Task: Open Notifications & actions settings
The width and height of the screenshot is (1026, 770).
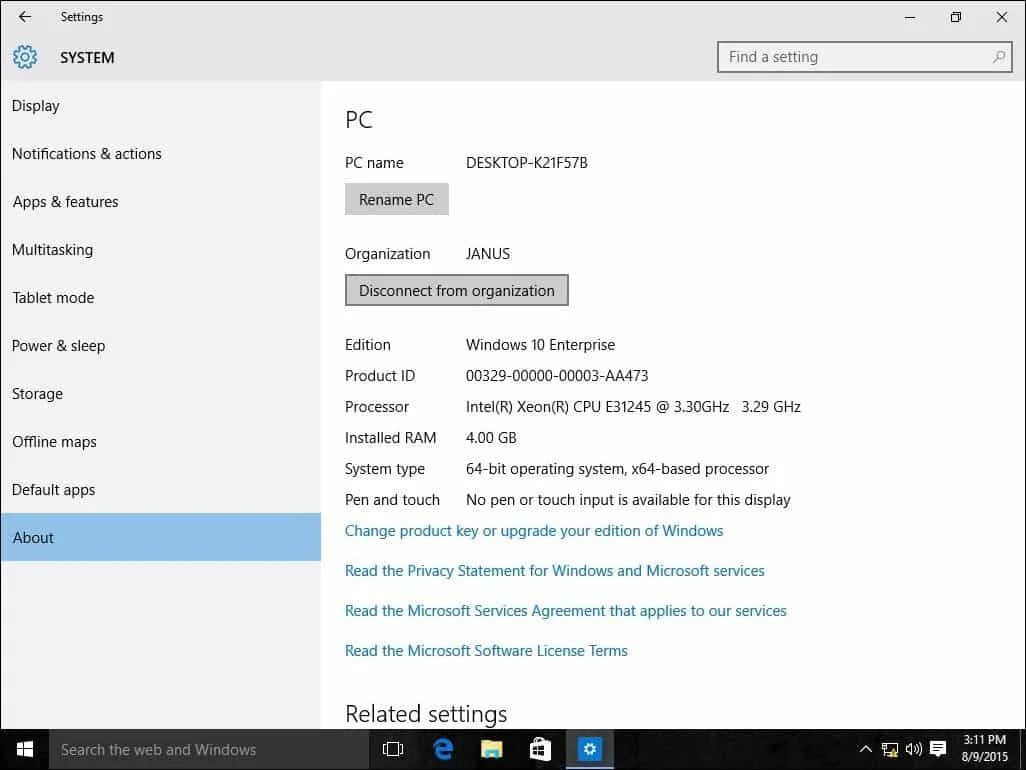Action: tap(161, 154)
